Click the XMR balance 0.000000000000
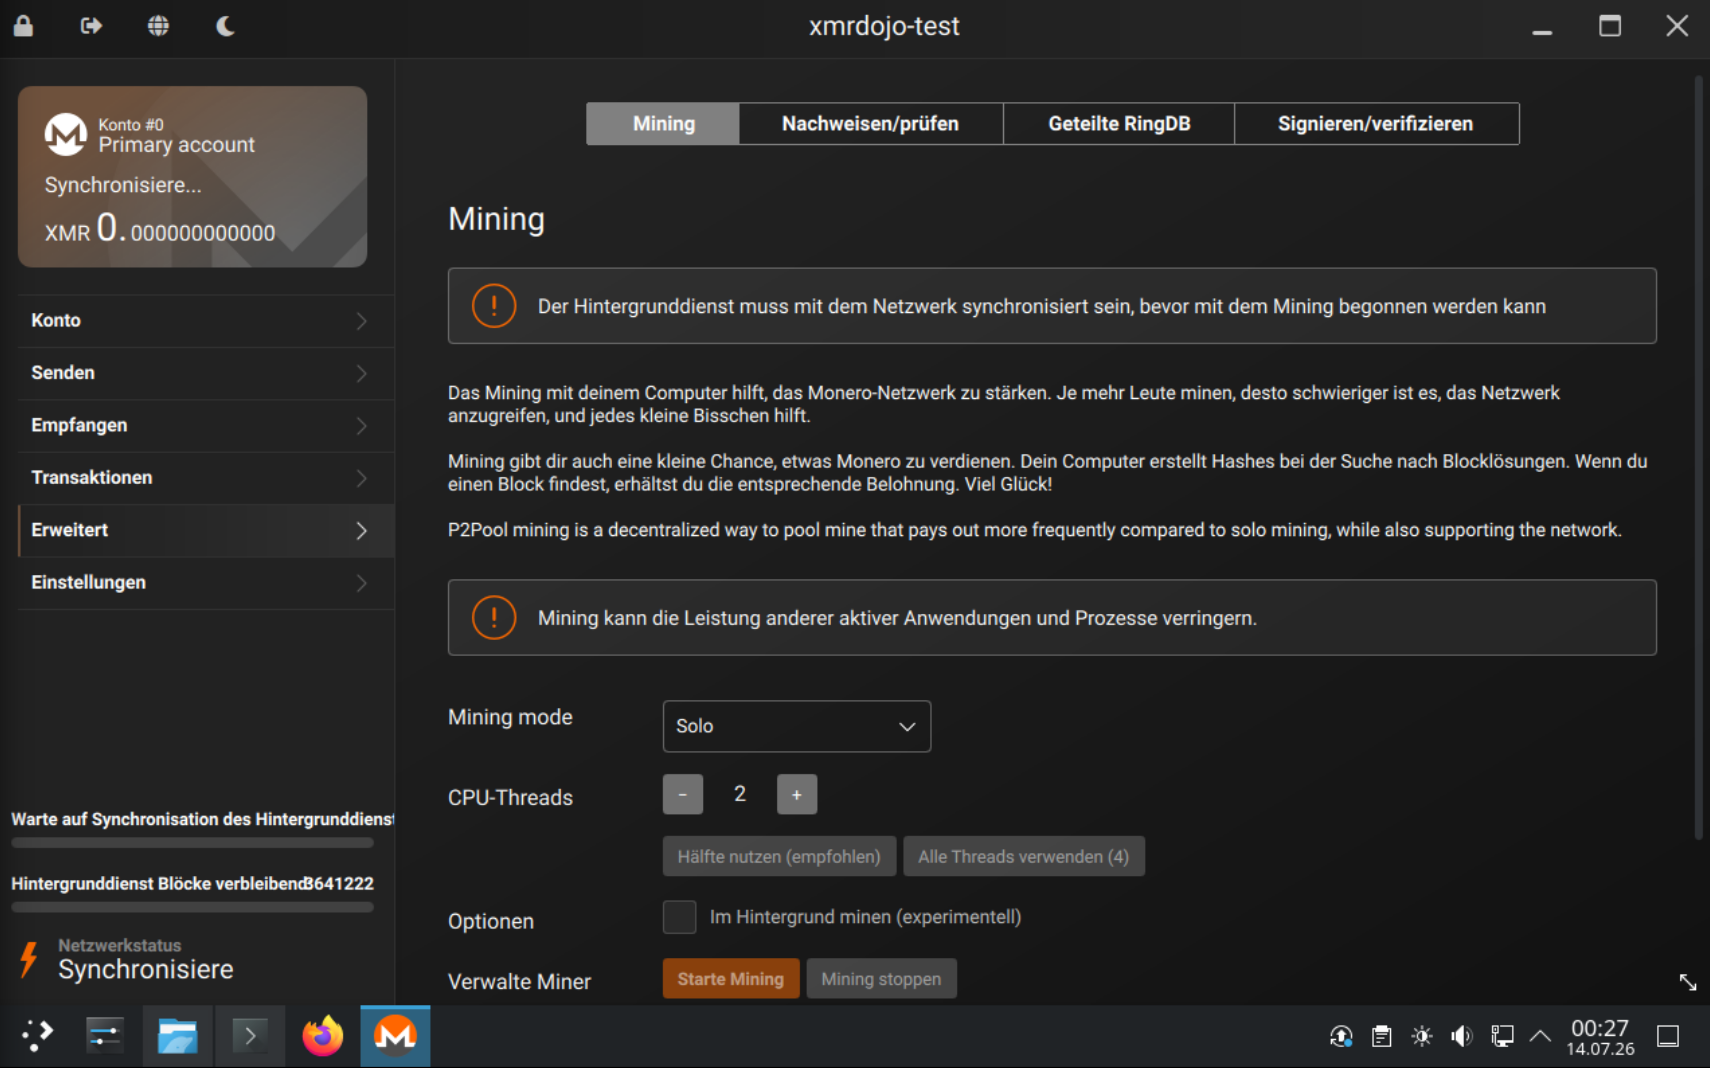 tap(160, 229)
